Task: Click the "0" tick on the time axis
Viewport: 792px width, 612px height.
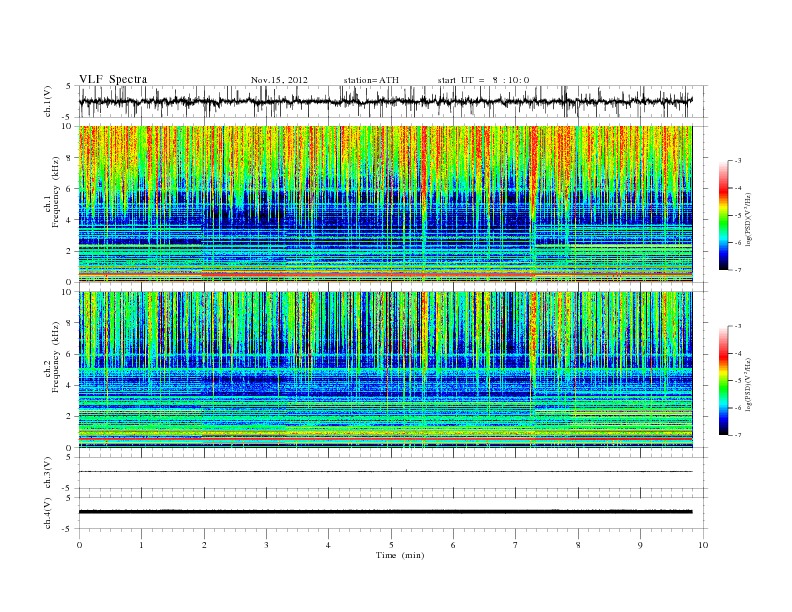Action: tap(79, 545)
